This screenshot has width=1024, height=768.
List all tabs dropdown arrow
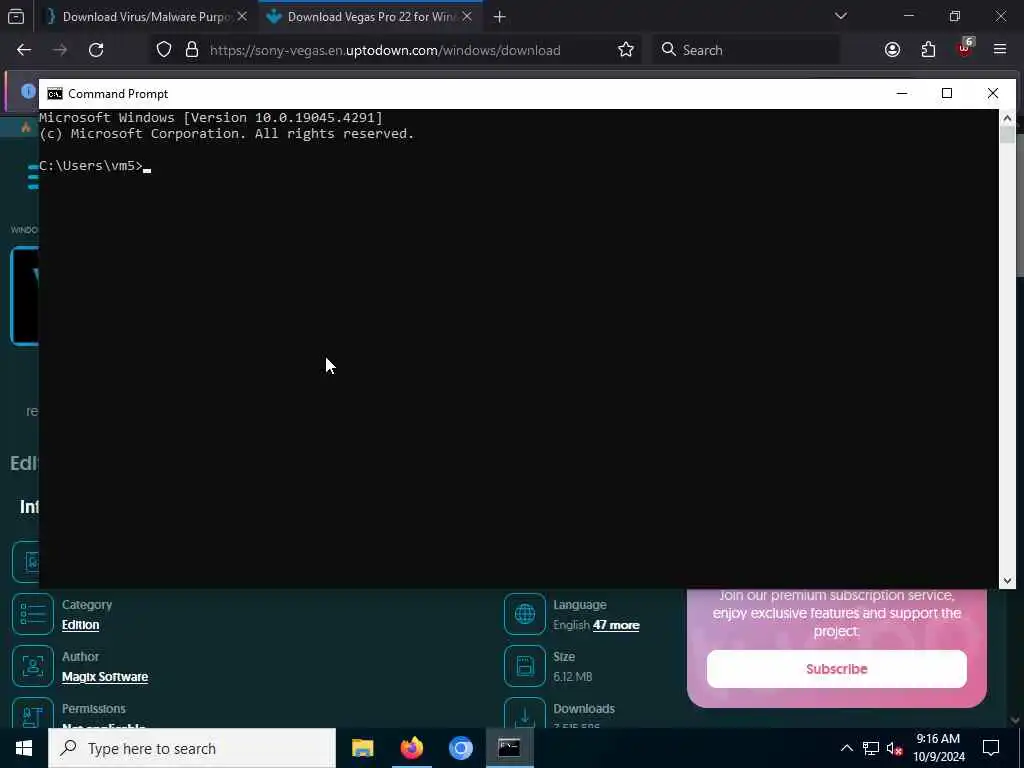click(840, 16)
